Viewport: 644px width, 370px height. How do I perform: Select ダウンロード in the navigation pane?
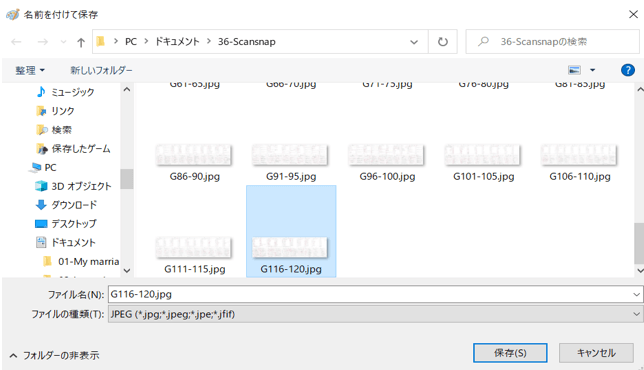pos(74,205)
